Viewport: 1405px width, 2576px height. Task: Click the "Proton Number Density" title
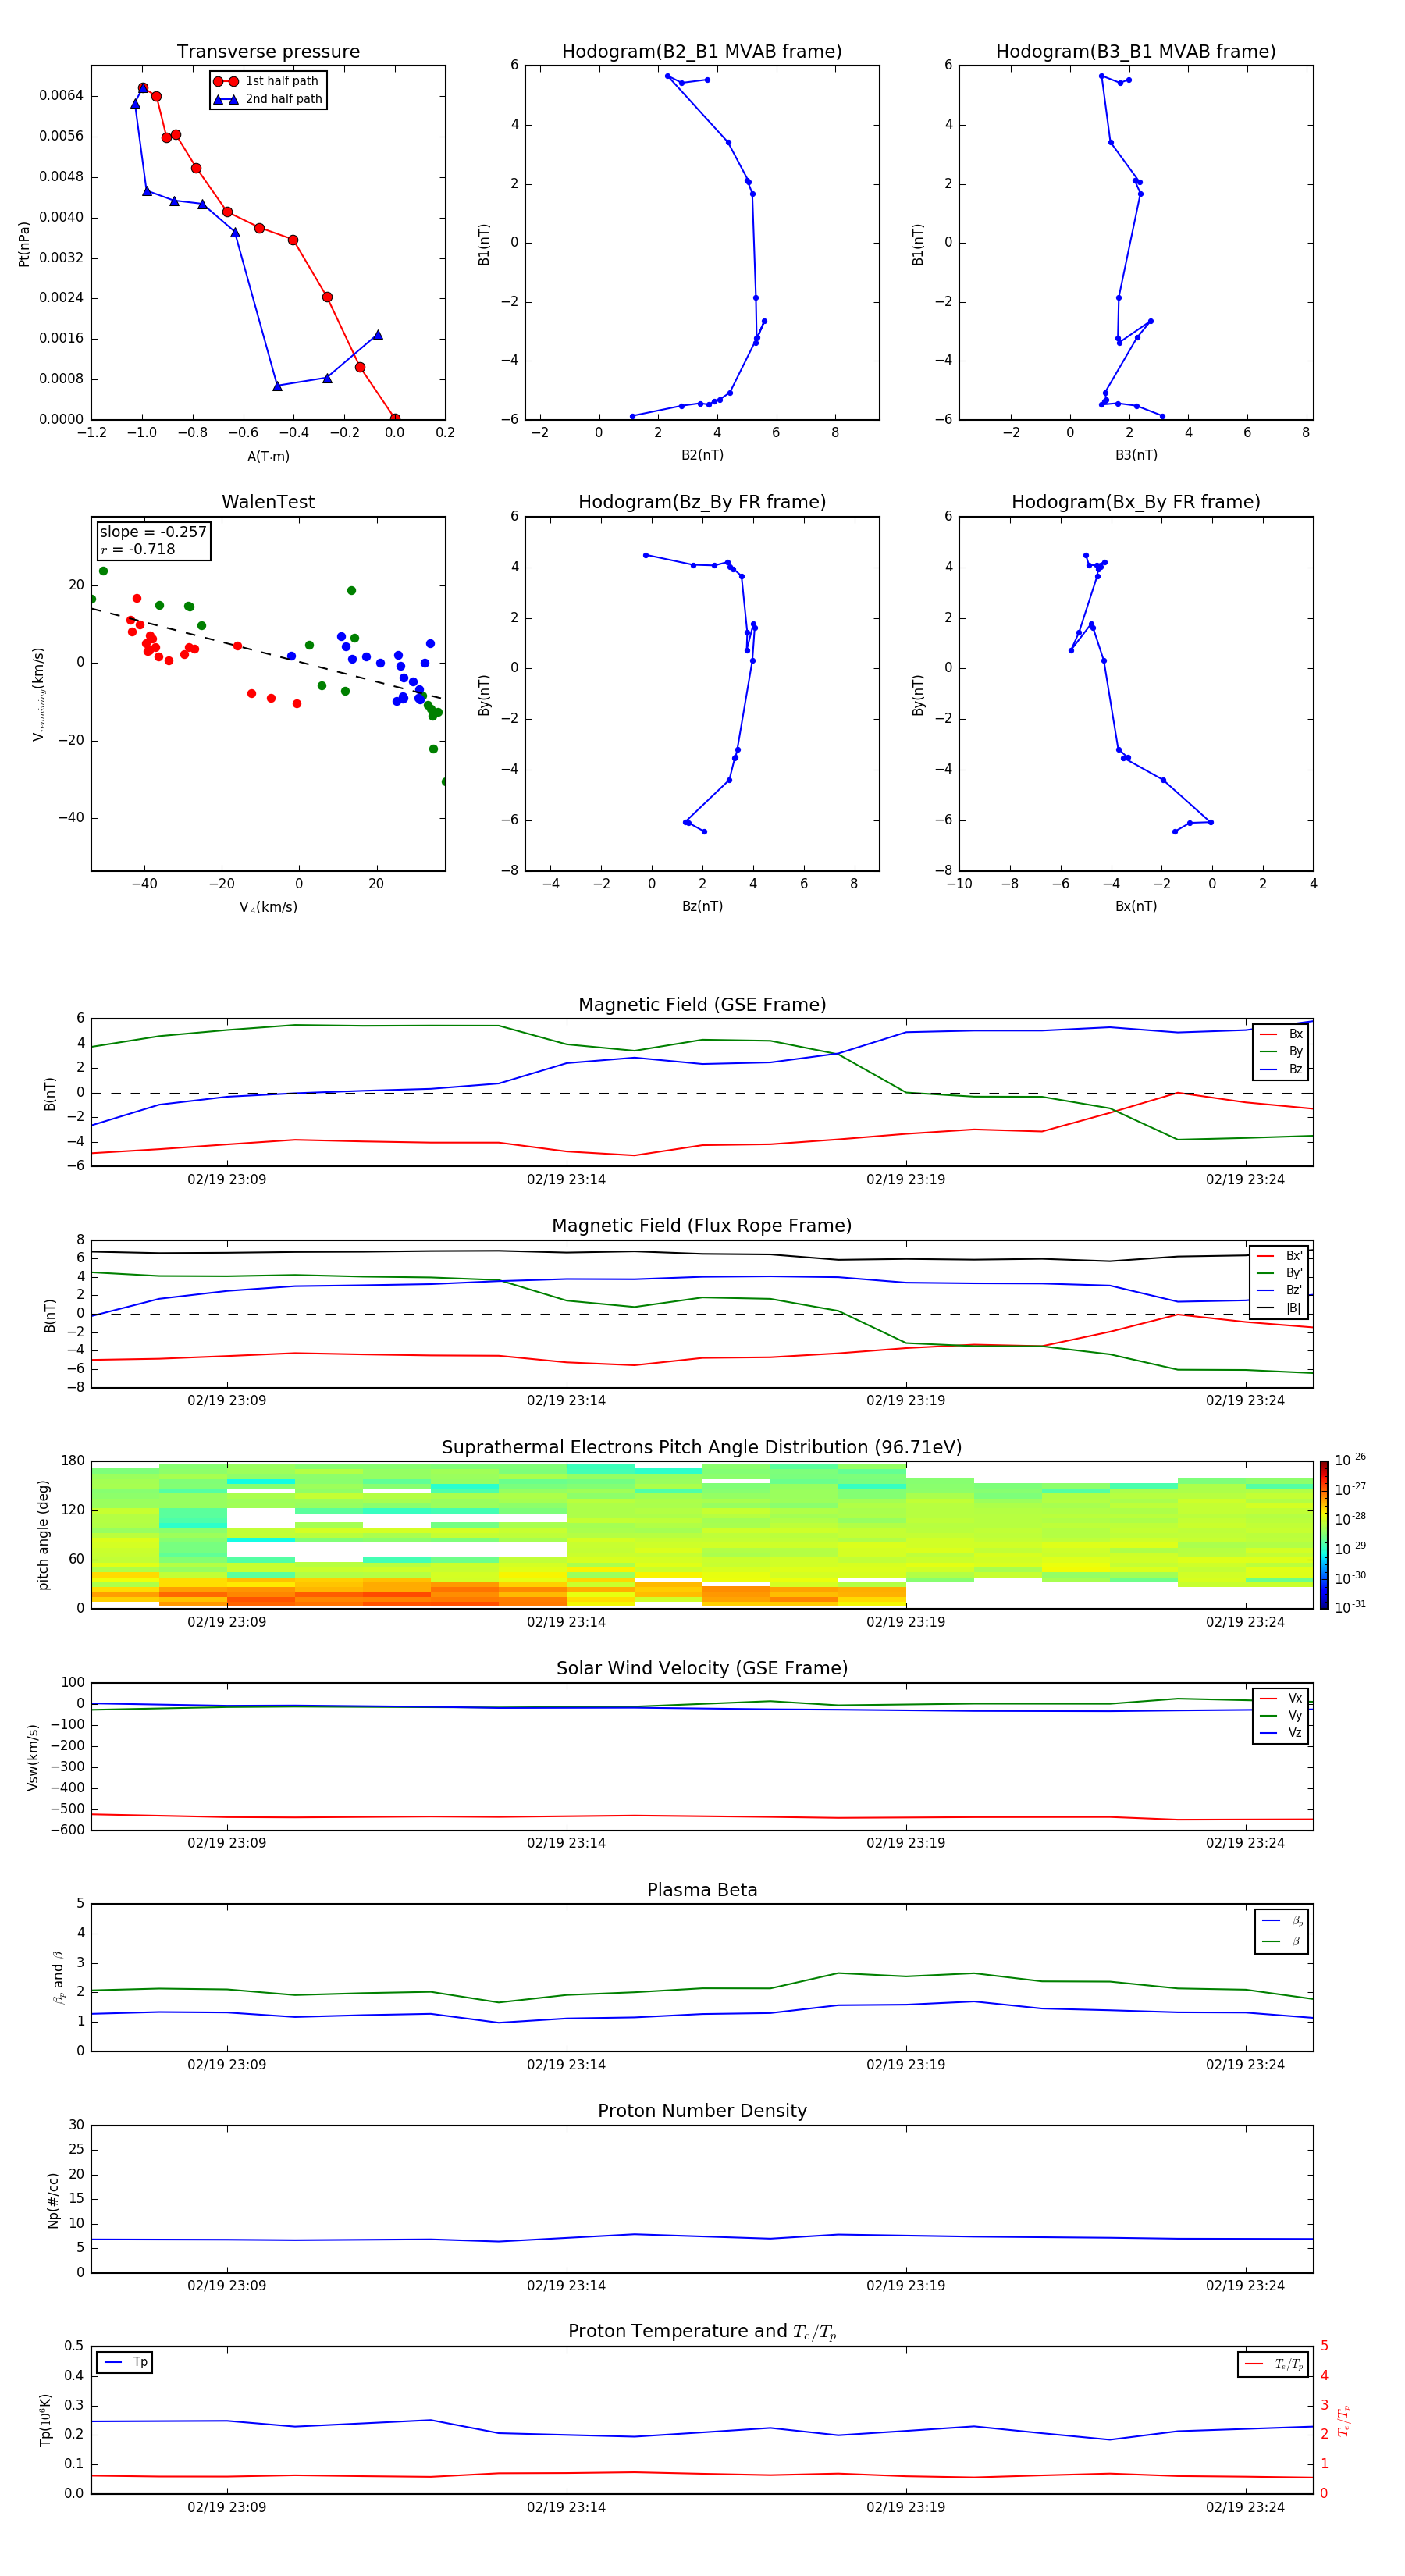coord(702,2111)
